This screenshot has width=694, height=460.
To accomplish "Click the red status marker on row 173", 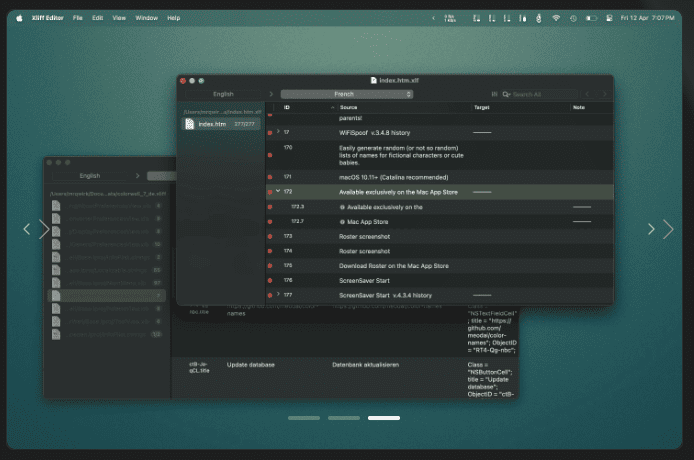I will [270, 236].
